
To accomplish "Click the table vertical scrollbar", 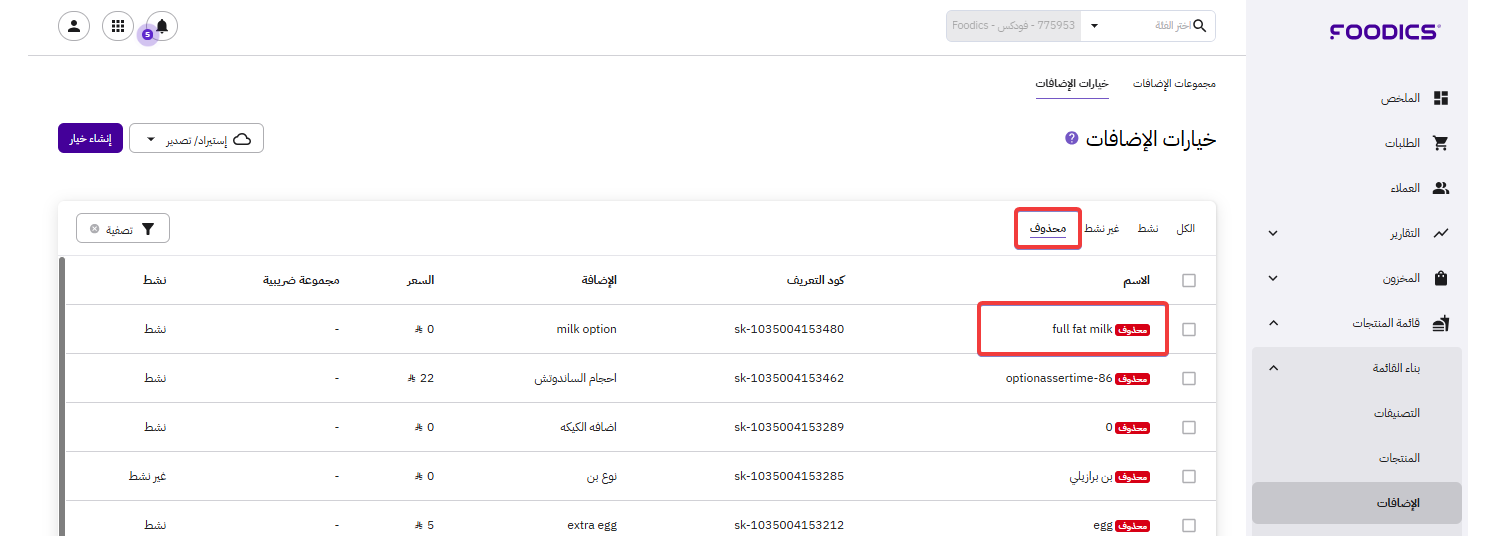I will tap(62, 400).
